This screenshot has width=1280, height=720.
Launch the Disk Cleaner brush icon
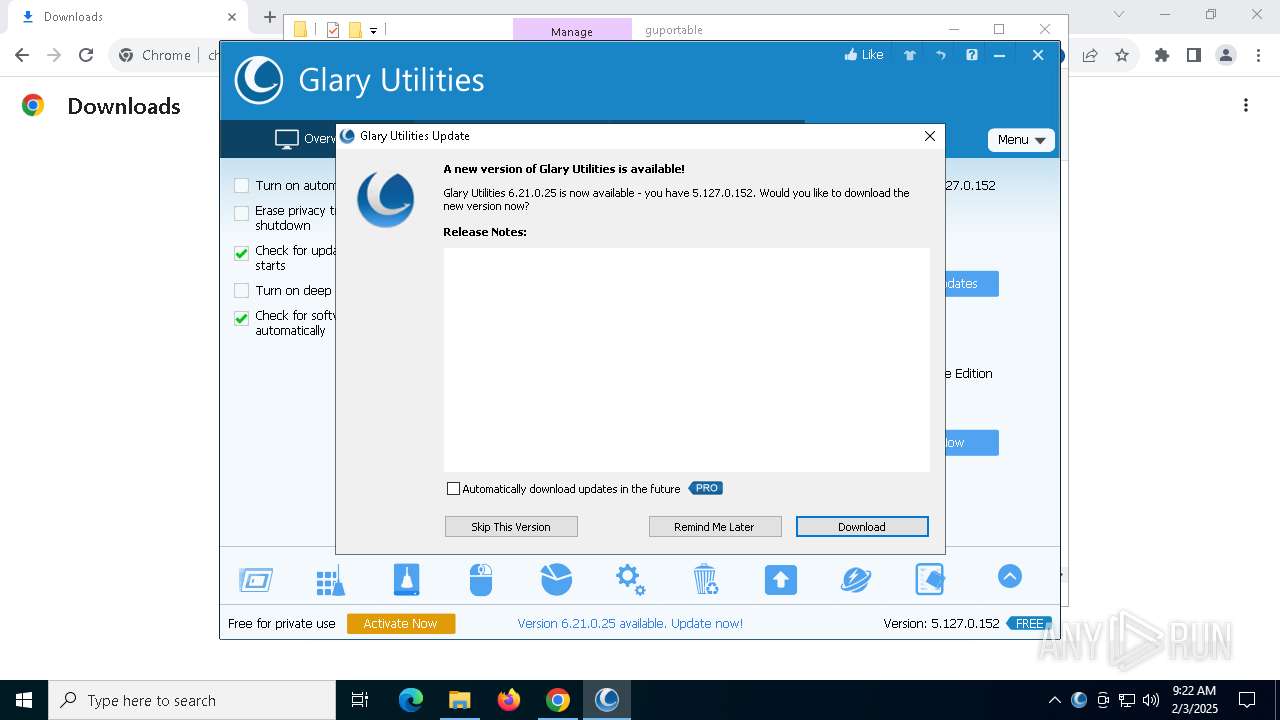pos(406,580)
